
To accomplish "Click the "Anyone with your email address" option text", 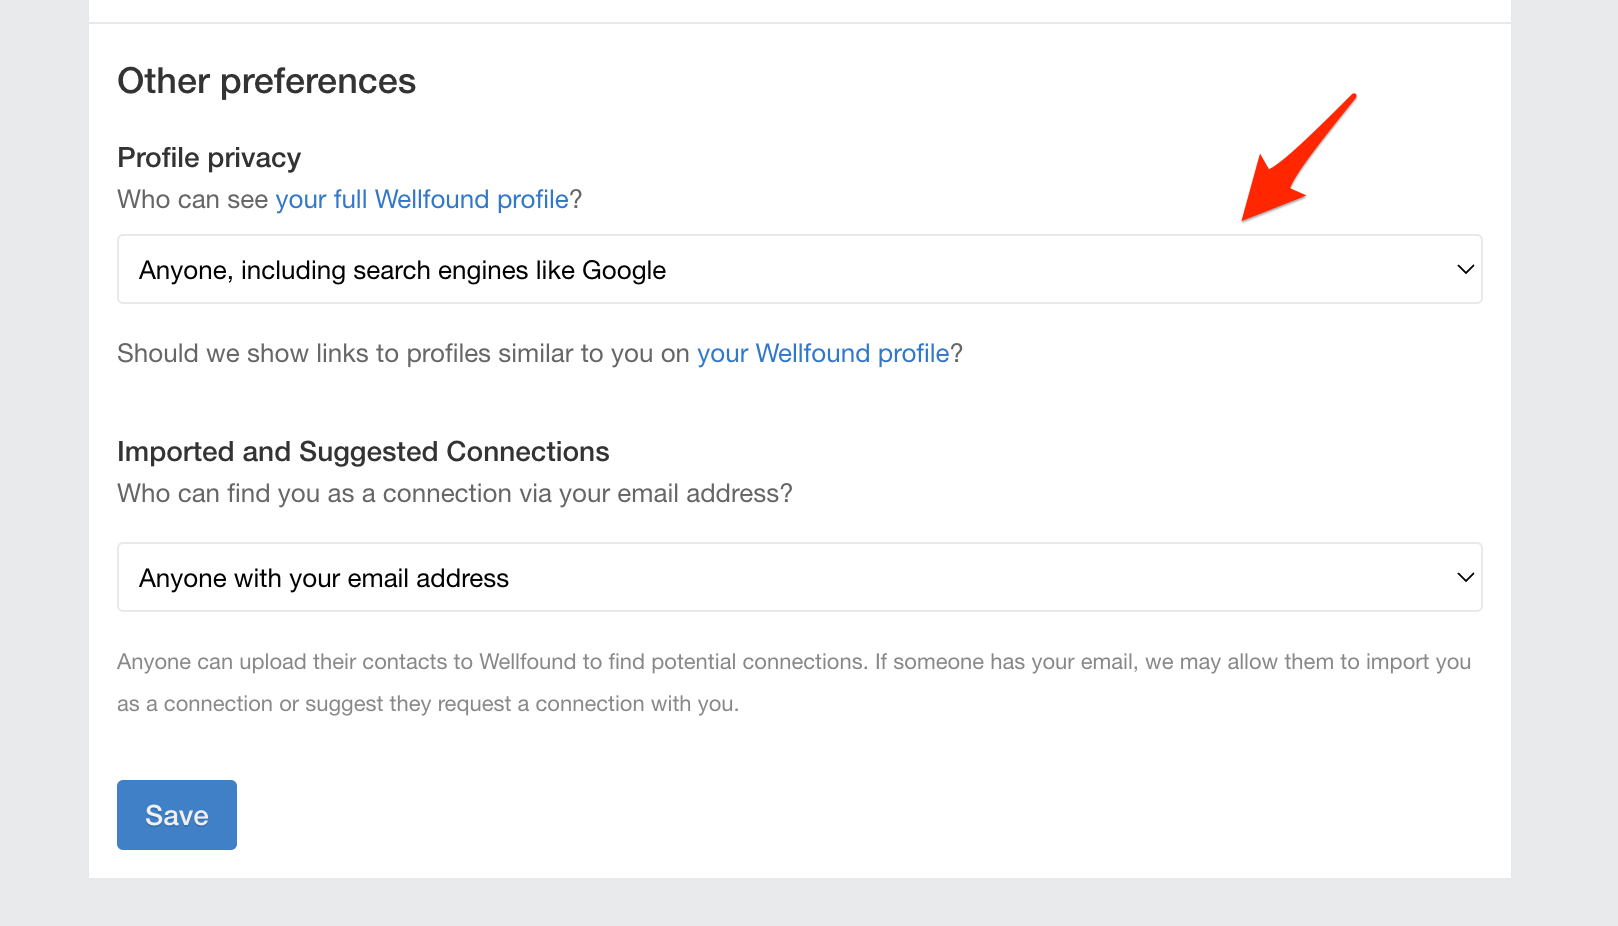I will coord(324,579).
